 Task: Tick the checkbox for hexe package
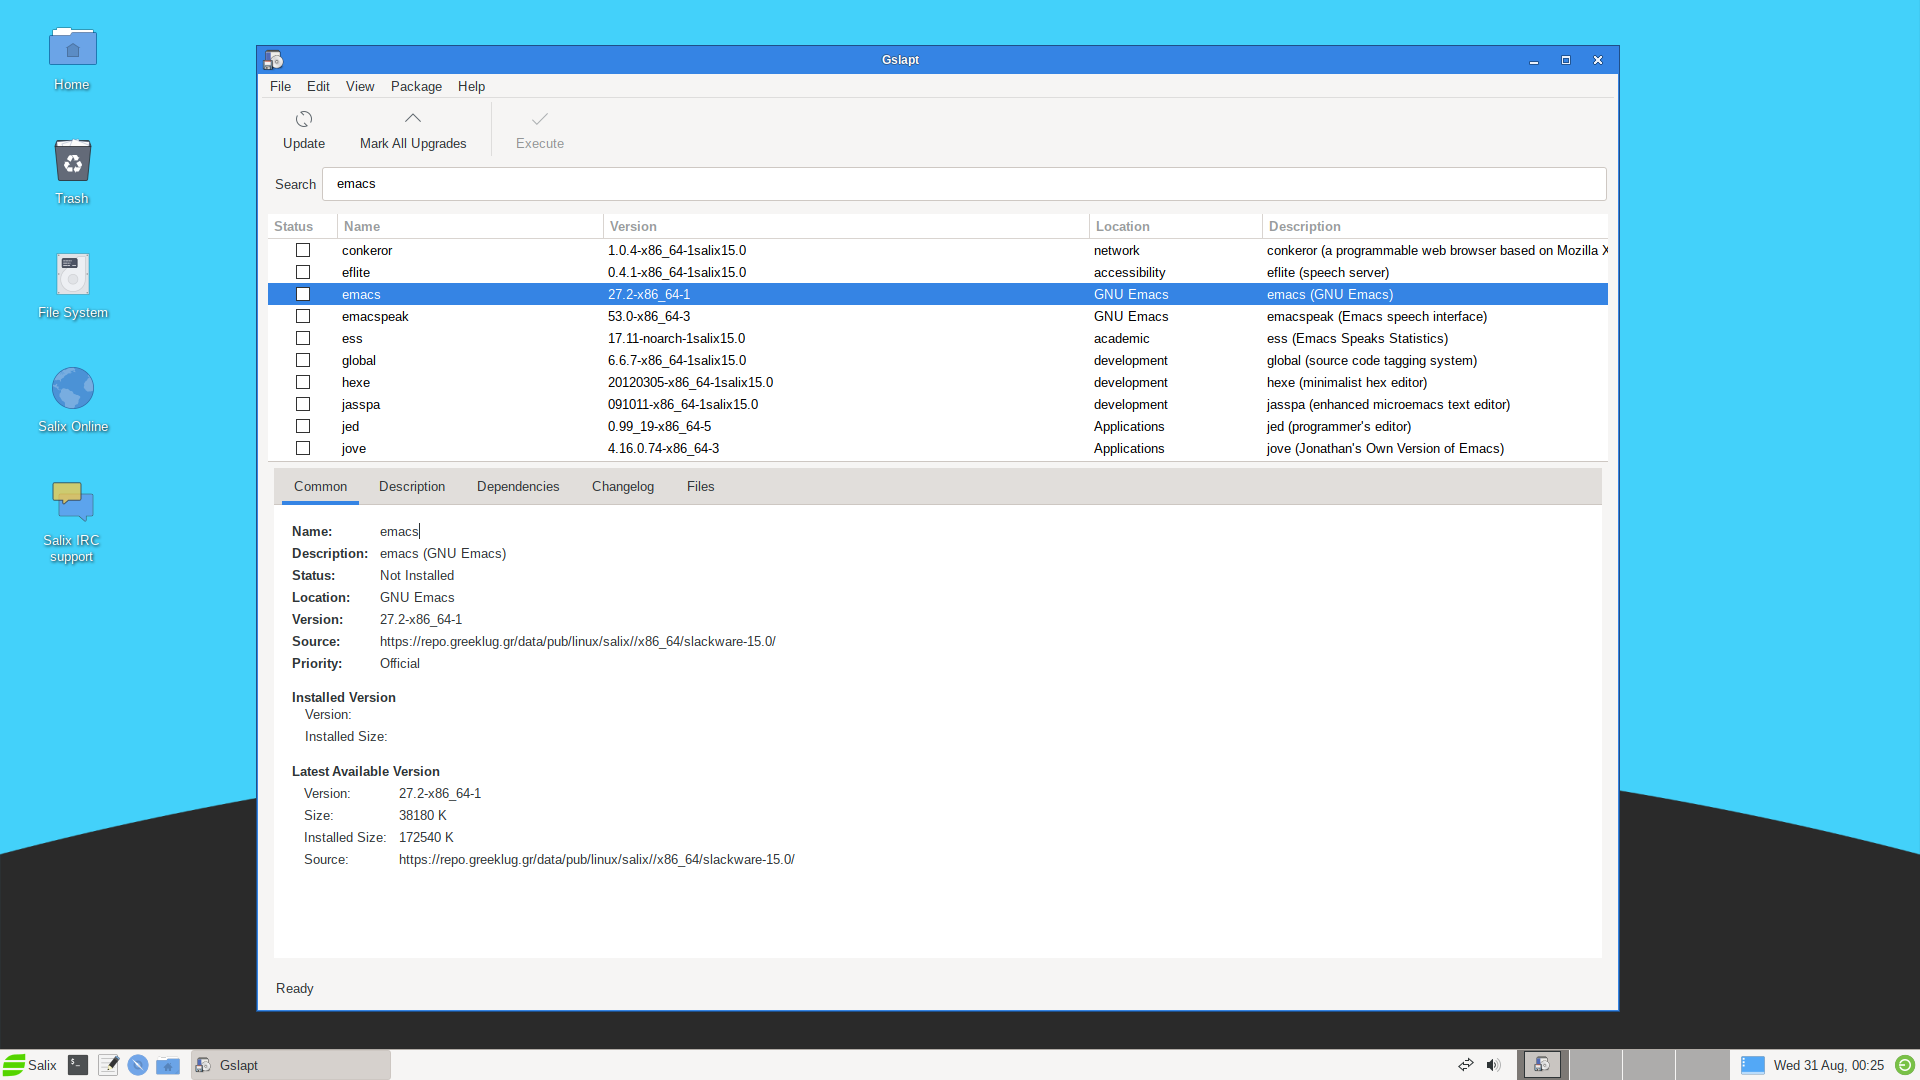[x=303, y=382]
